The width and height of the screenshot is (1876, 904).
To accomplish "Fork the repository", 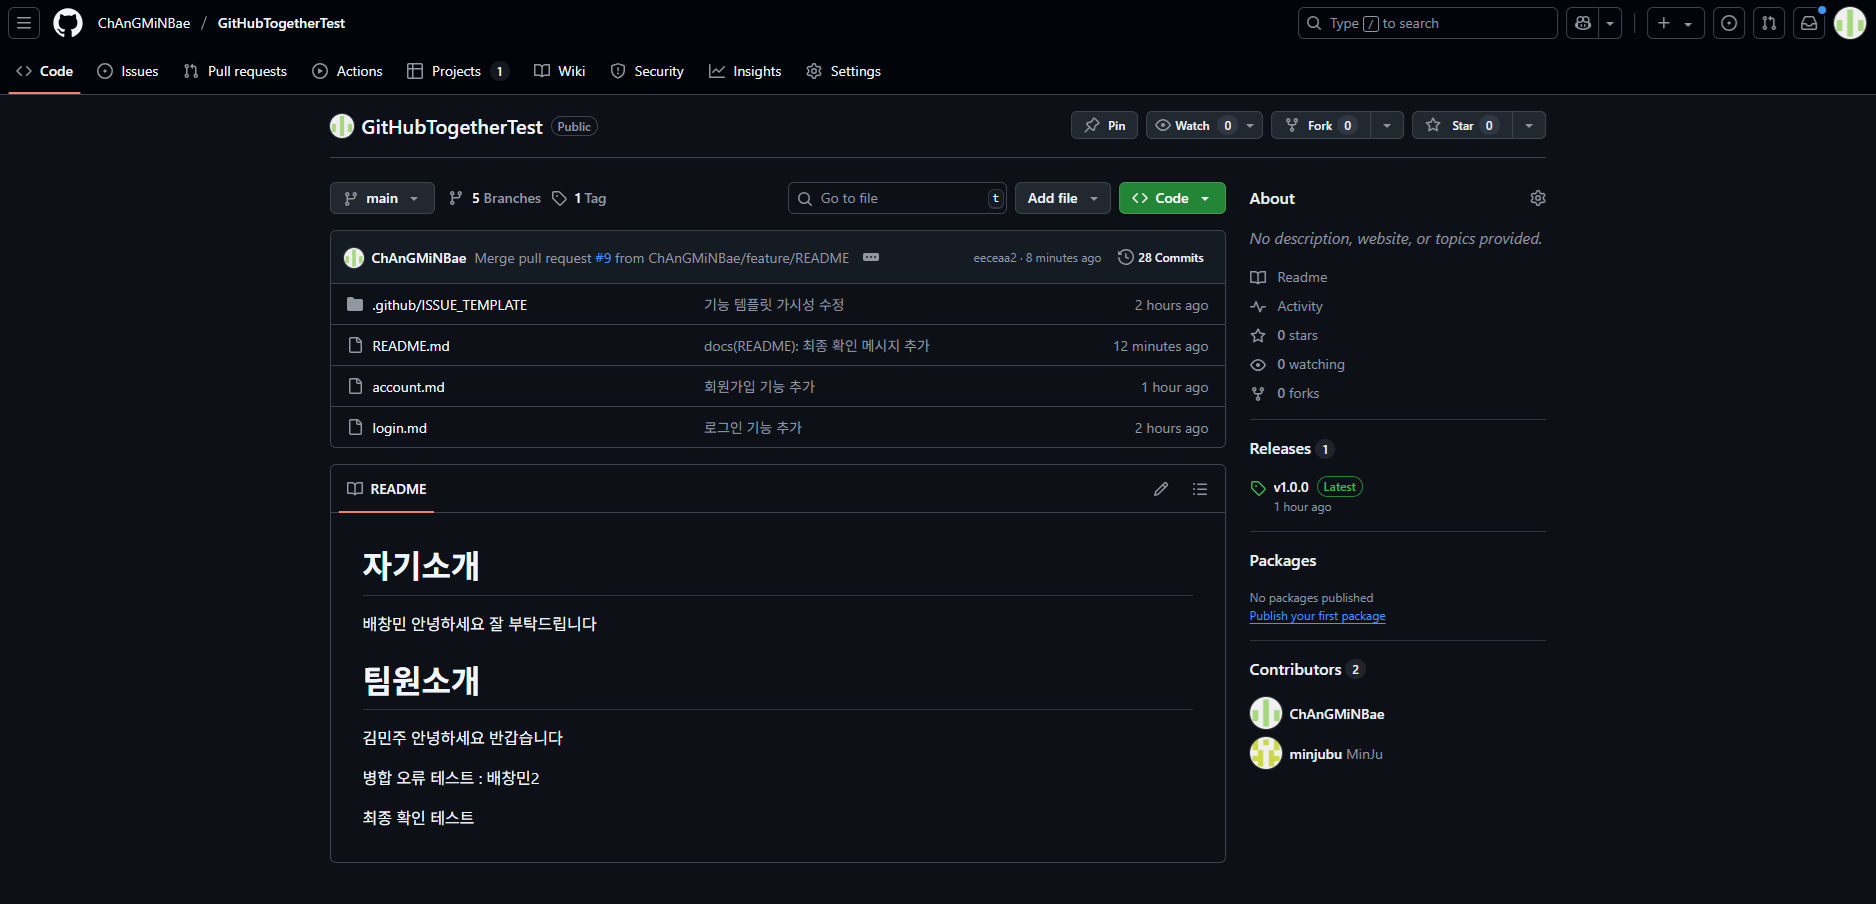I will click(1320, 125).
